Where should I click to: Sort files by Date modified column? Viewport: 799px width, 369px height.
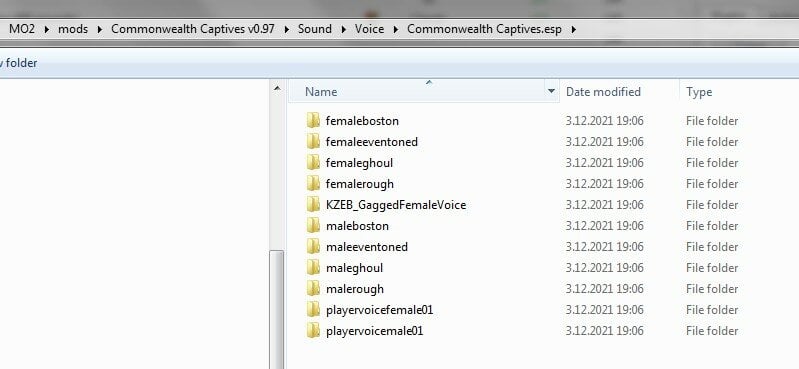[x=603, y=92]
